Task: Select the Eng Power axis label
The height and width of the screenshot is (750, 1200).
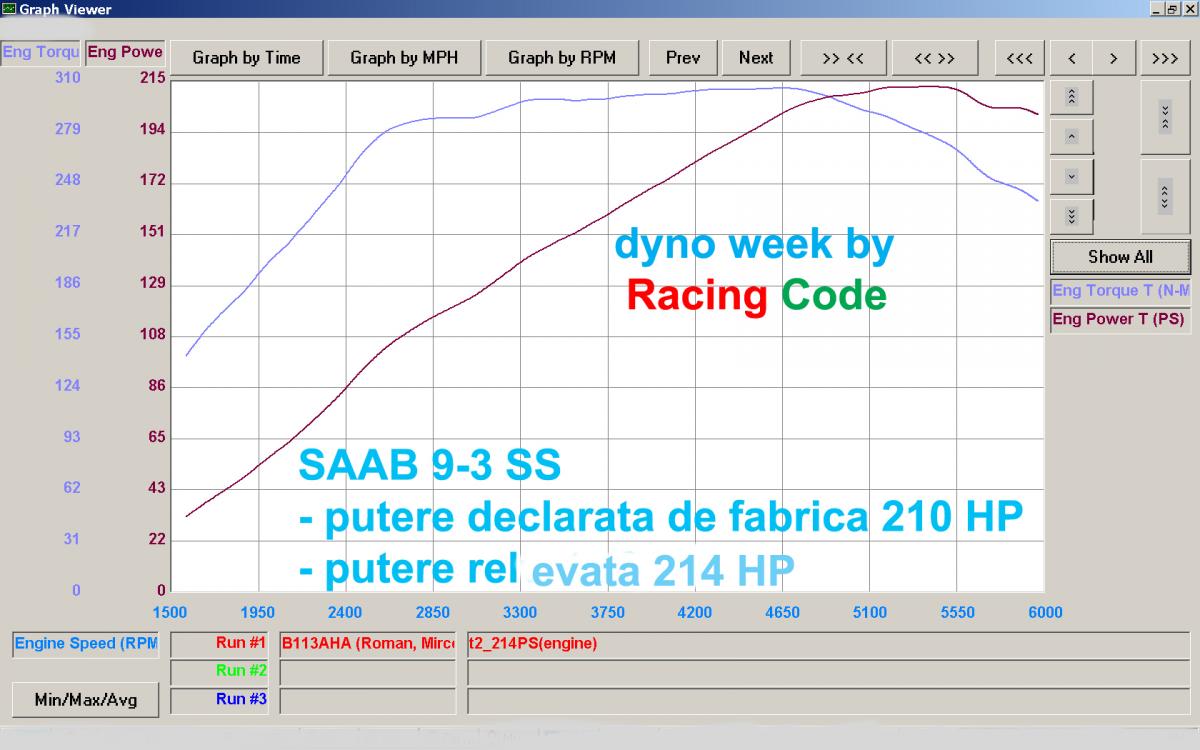Action: 125,52
